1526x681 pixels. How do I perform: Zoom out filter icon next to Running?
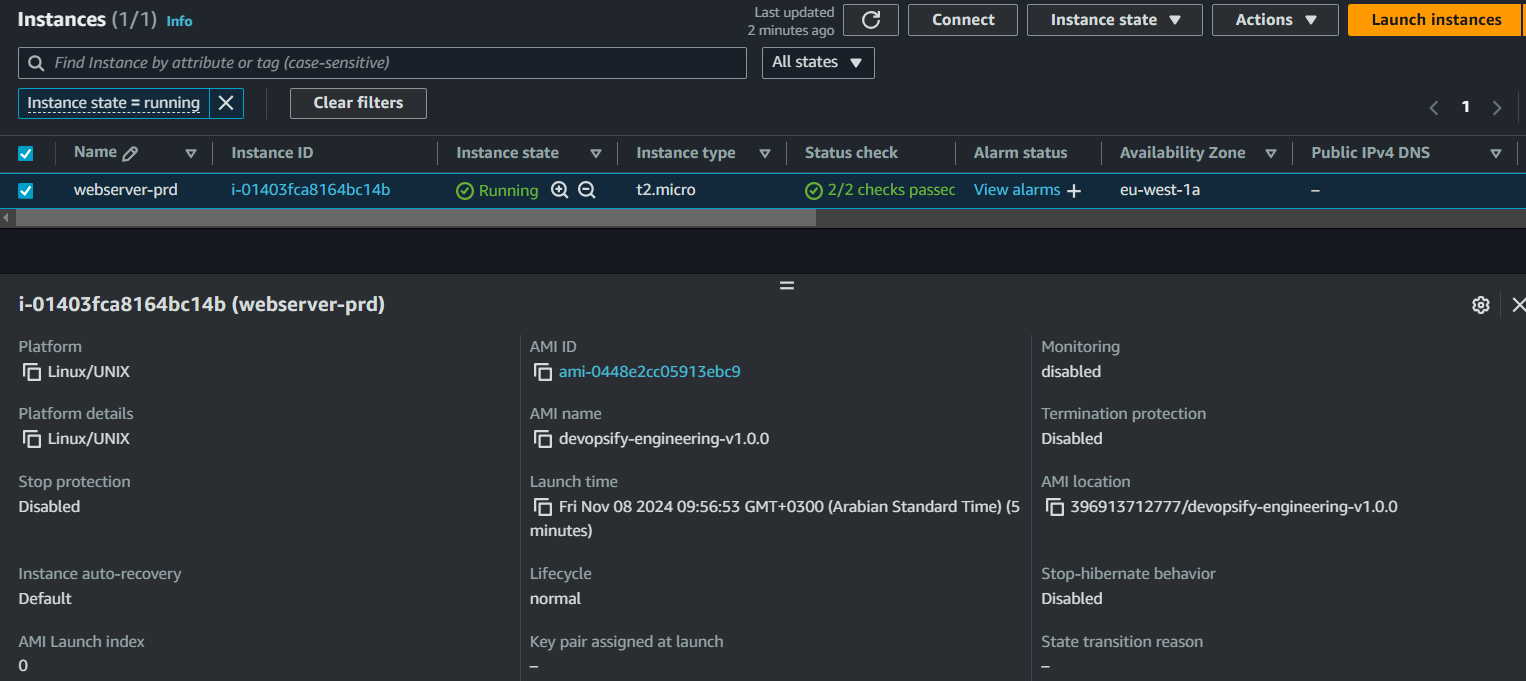(587, 190)
